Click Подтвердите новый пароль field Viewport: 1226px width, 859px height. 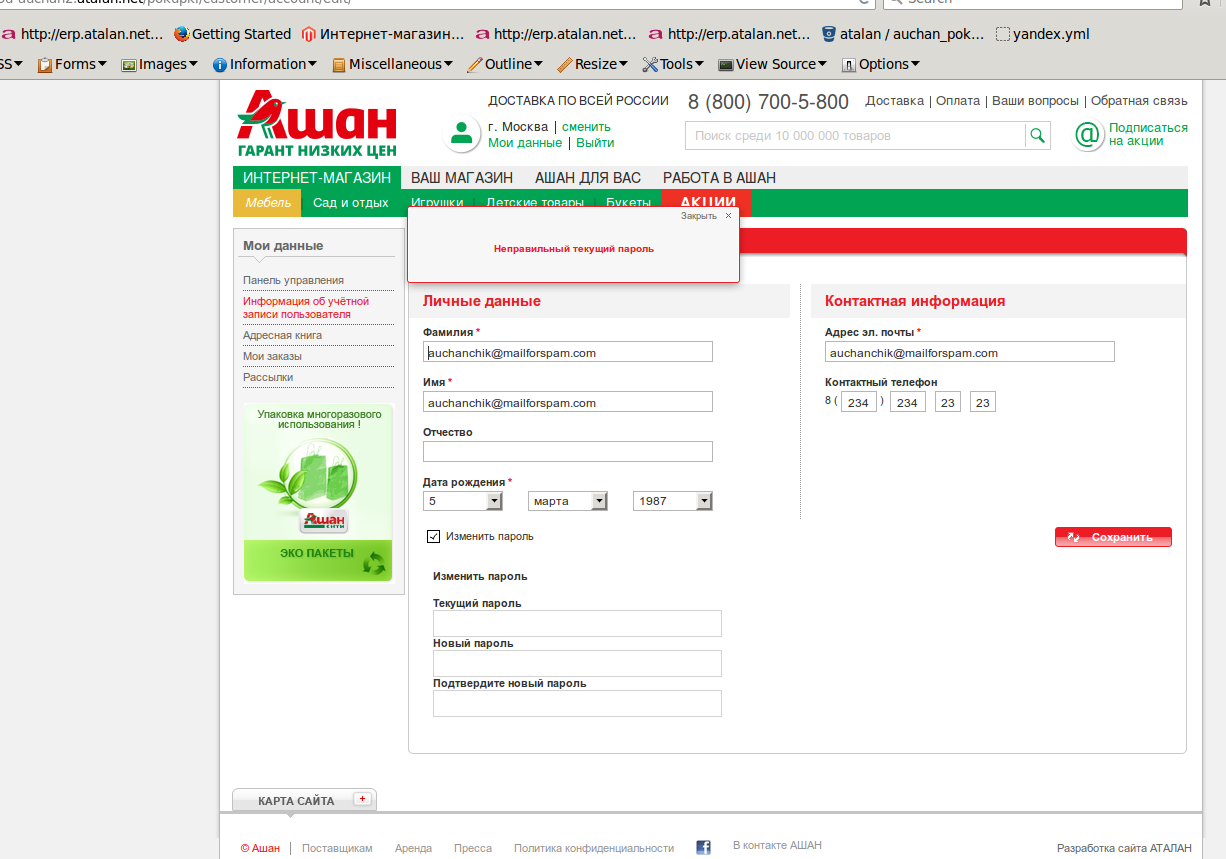click(577, 703)
